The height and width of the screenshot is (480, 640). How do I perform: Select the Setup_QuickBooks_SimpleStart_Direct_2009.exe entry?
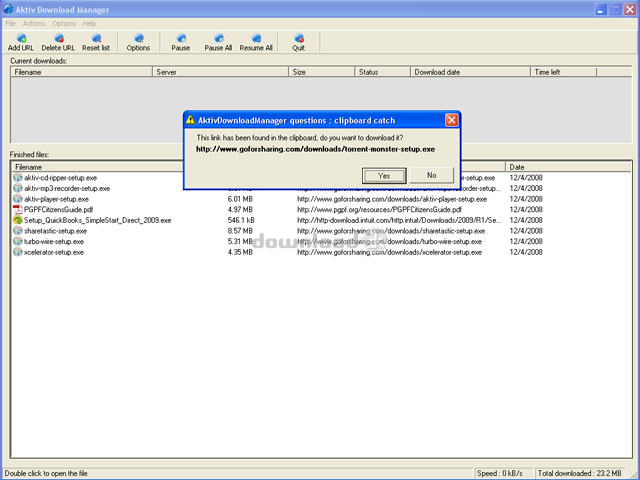tap(97, 220)
